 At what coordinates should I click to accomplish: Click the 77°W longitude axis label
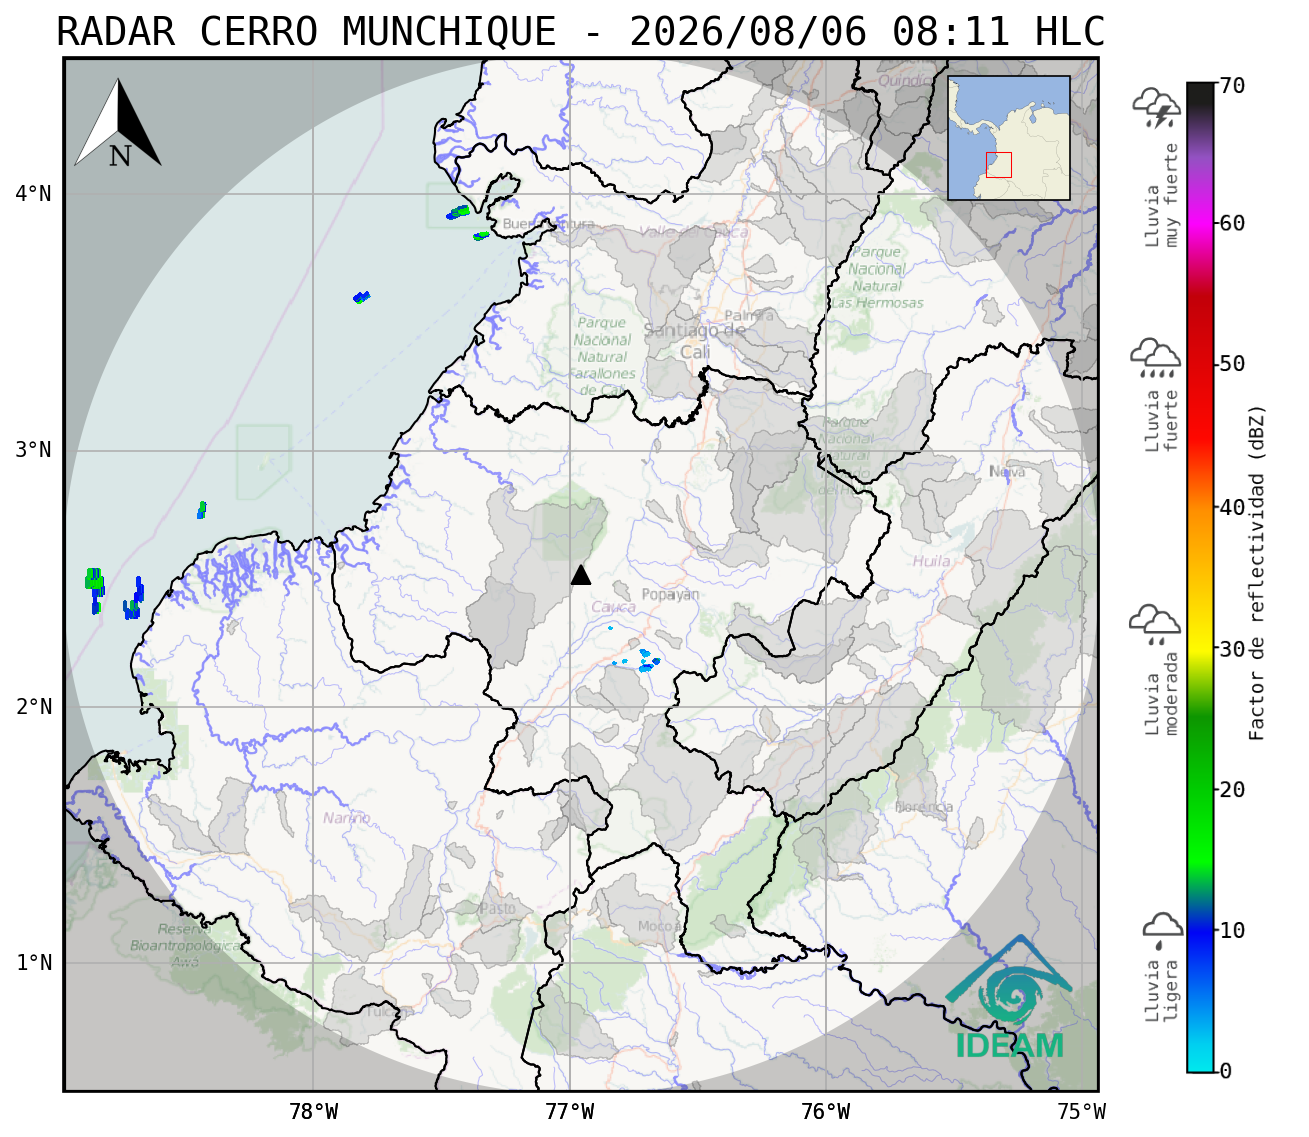(x=569, y=1111)
